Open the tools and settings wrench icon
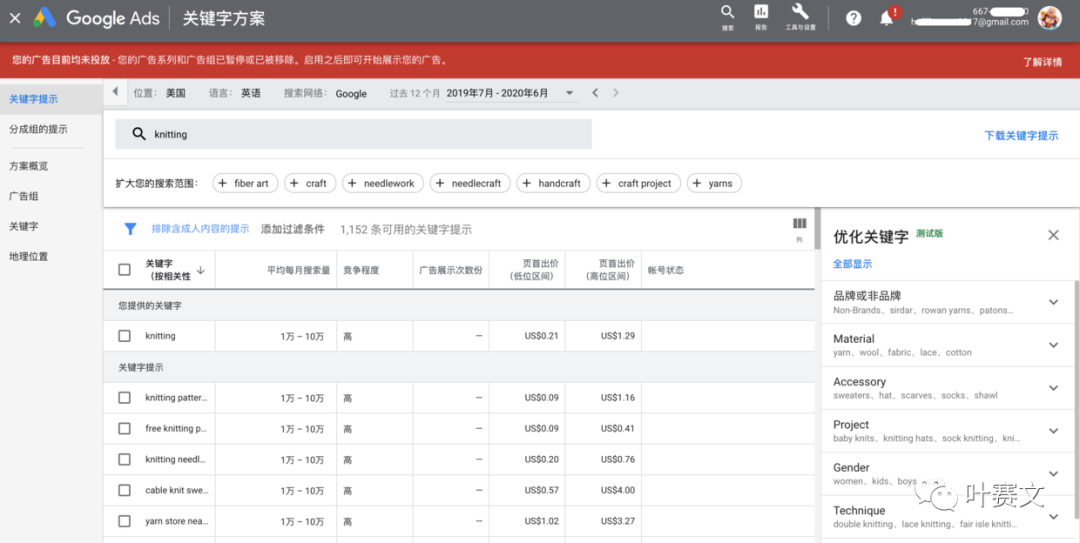Image resolution: width=1080 pixels, height=543 pixels. [800, 12]
